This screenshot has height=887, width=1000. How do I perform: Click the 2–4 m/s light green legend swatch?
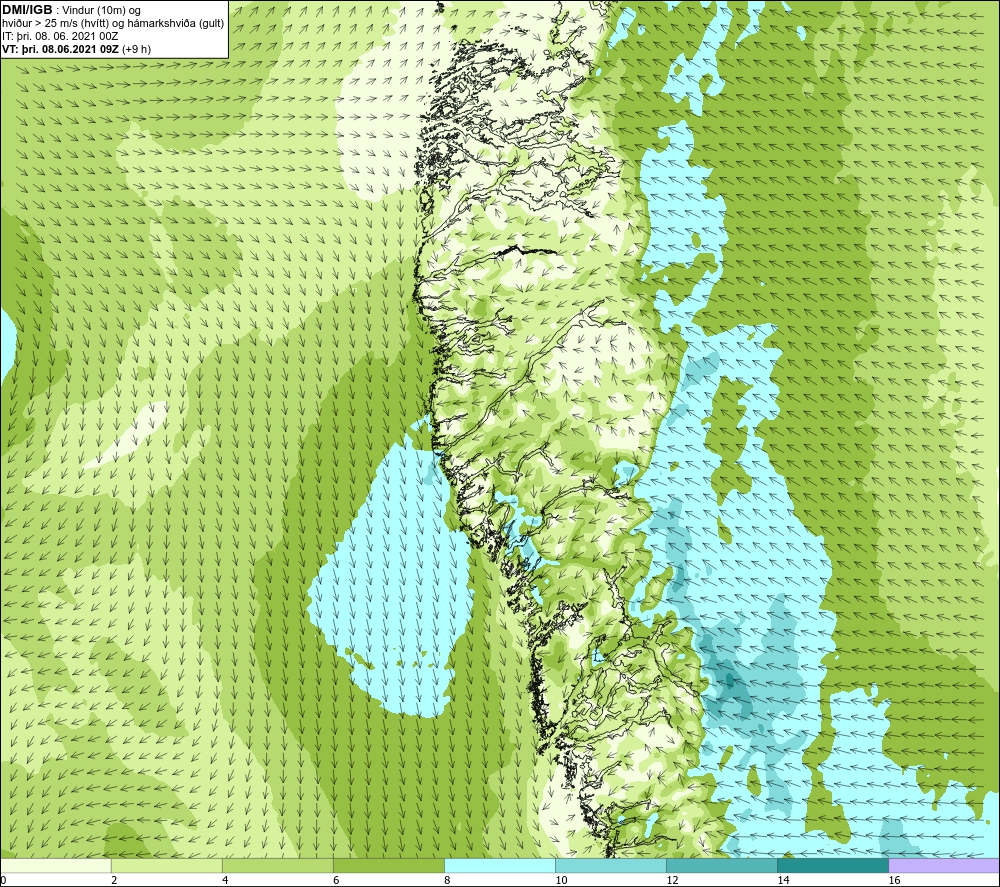(167, 866)
